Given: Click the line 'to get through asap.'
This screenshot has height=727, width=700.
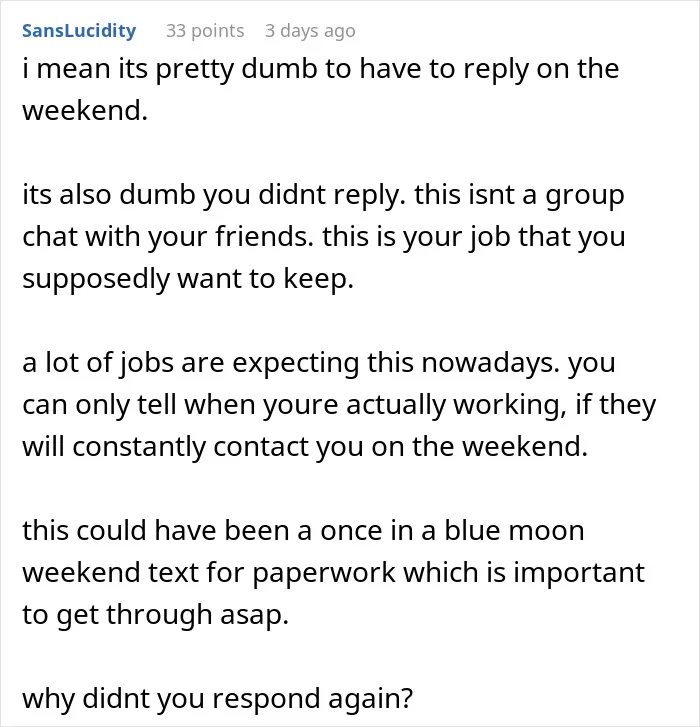Looking at the screenshot, I should [156, 615].
